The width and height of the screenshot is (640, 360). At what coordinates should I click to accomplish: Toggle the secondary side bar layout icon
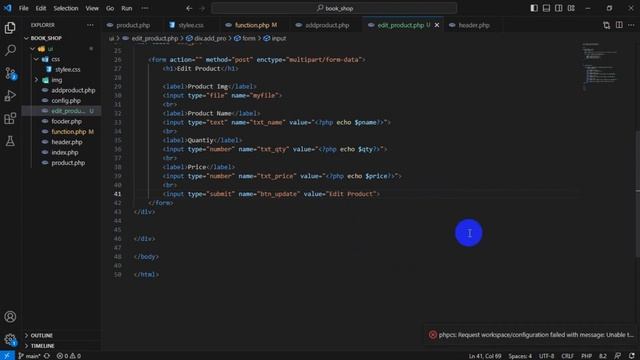tap(559, 8)
